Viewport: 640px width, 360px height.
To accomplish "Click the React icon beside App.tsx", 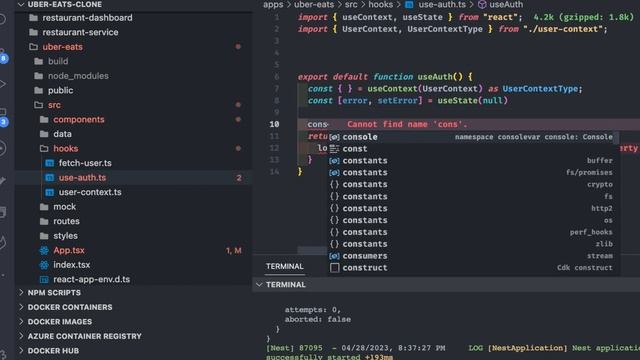I will [x=44, y=250].
